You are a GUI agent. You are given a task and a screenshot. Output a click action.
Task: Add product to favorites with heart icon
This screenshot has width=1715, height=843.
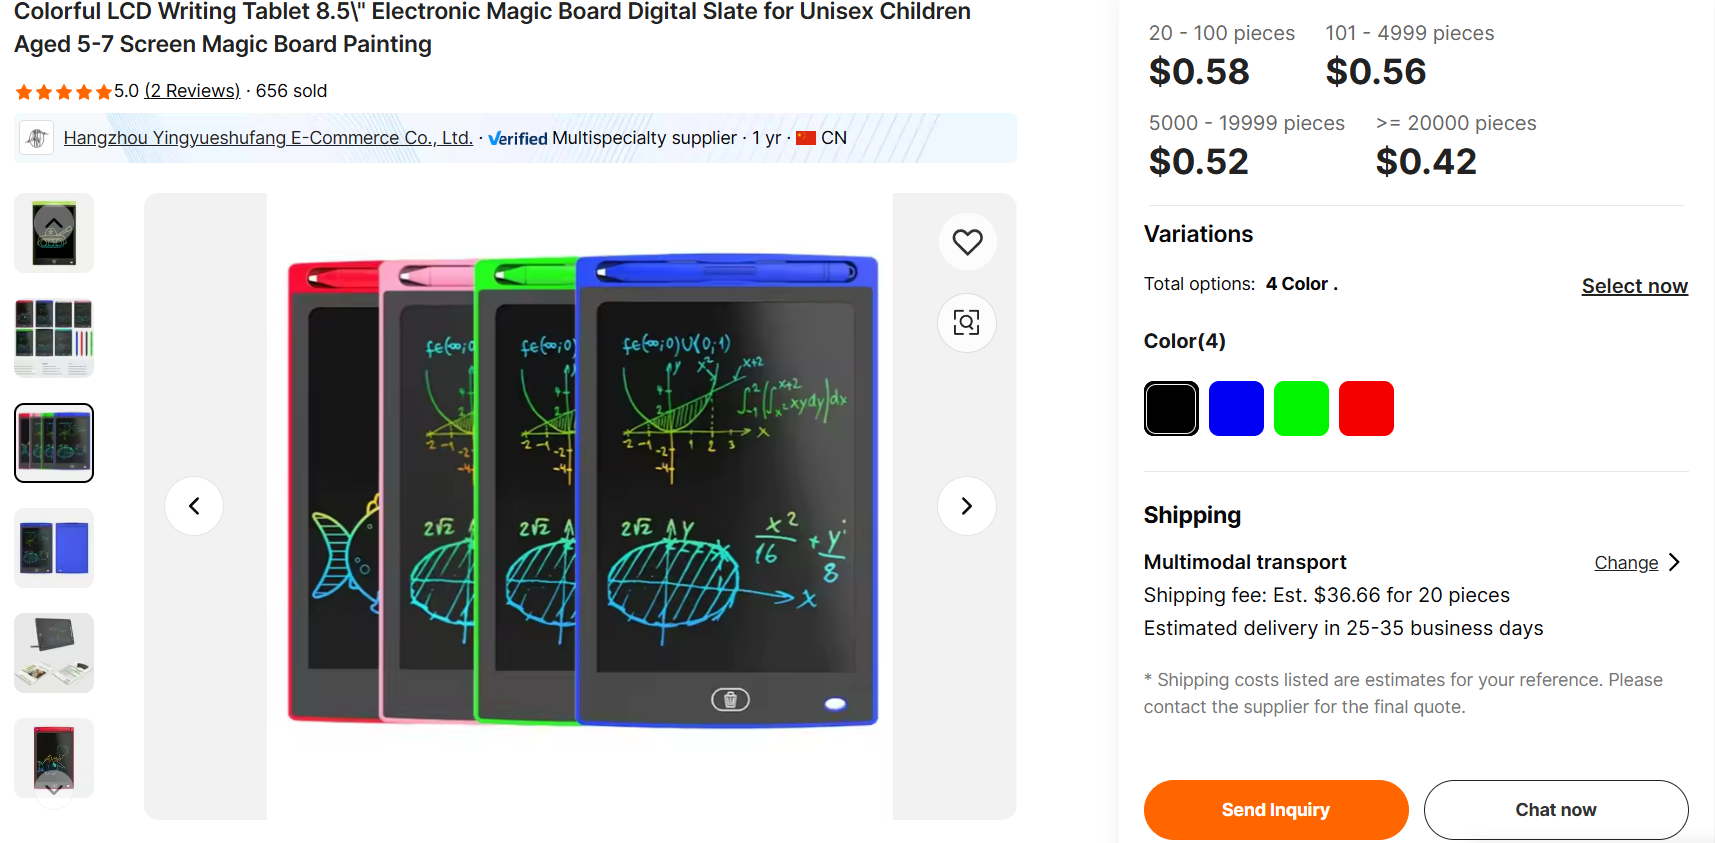(966, 241)
